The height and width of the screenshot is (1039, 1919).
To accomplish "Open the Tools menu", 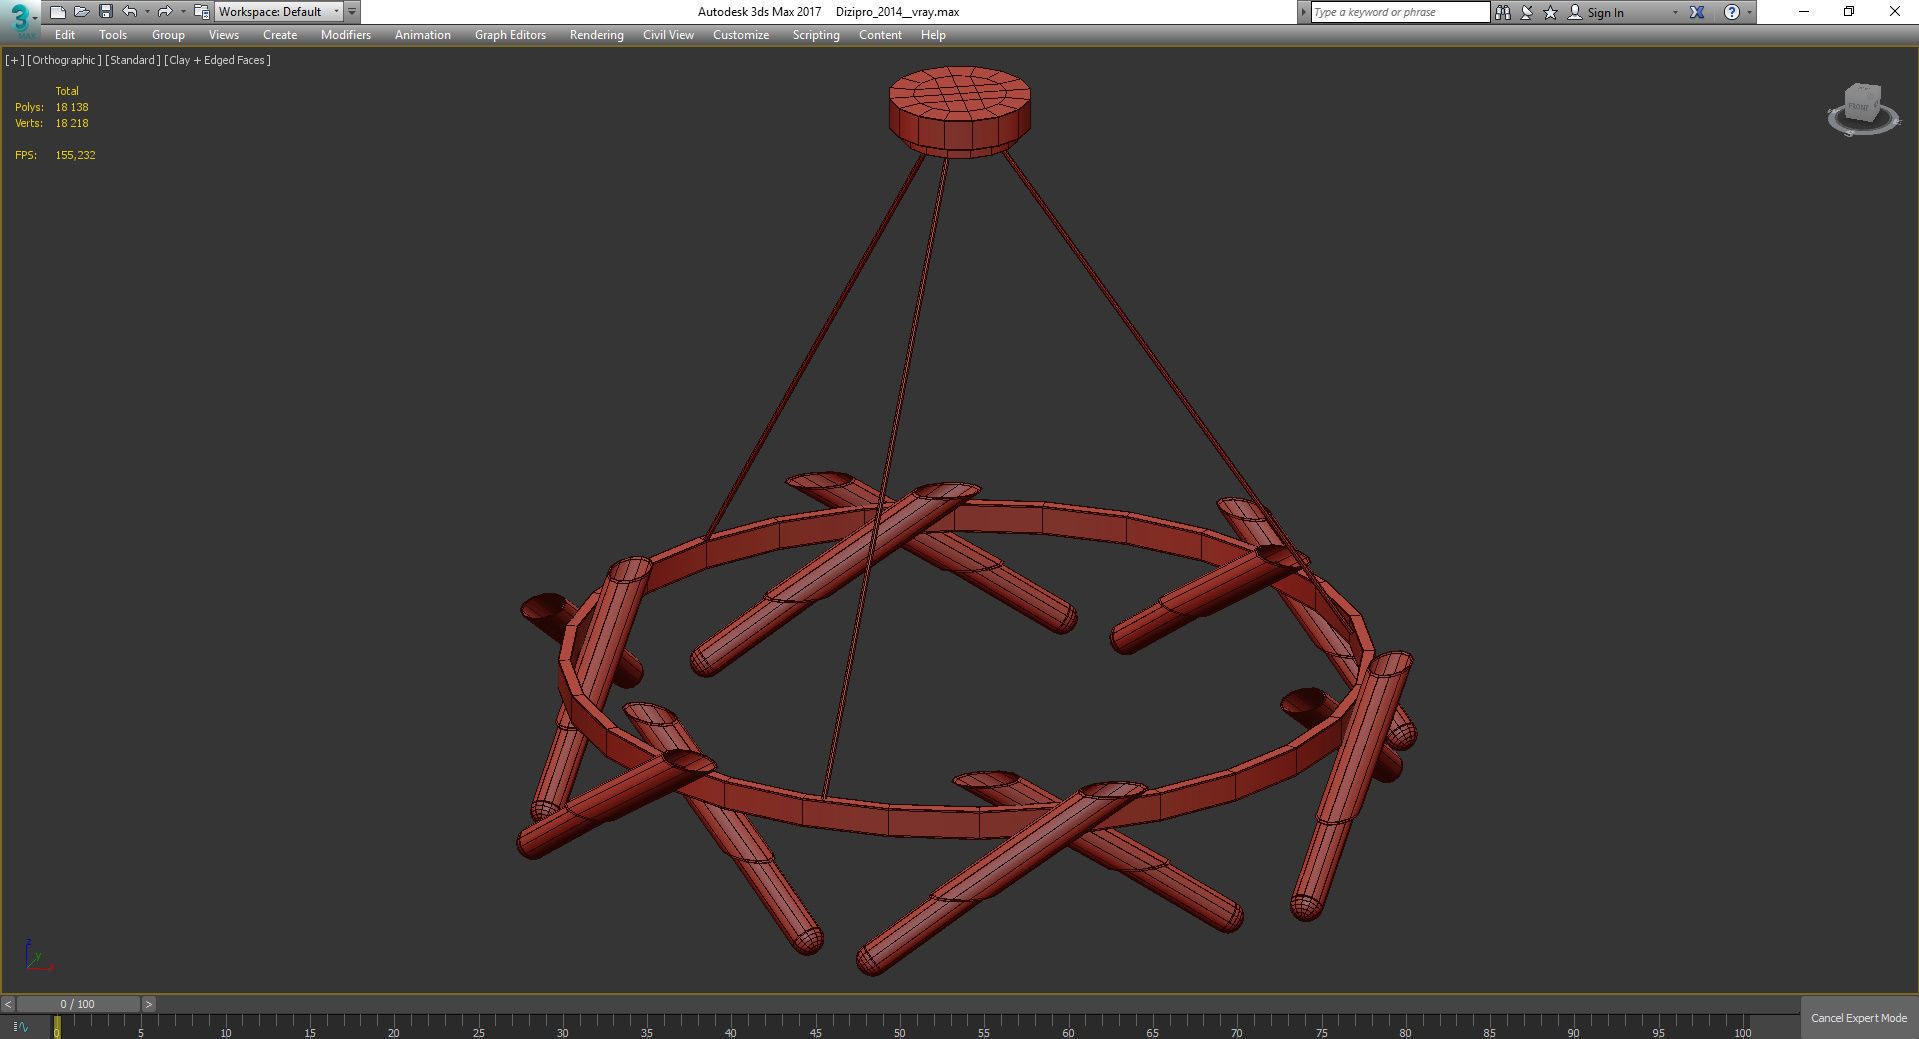I will pos(113,35).
